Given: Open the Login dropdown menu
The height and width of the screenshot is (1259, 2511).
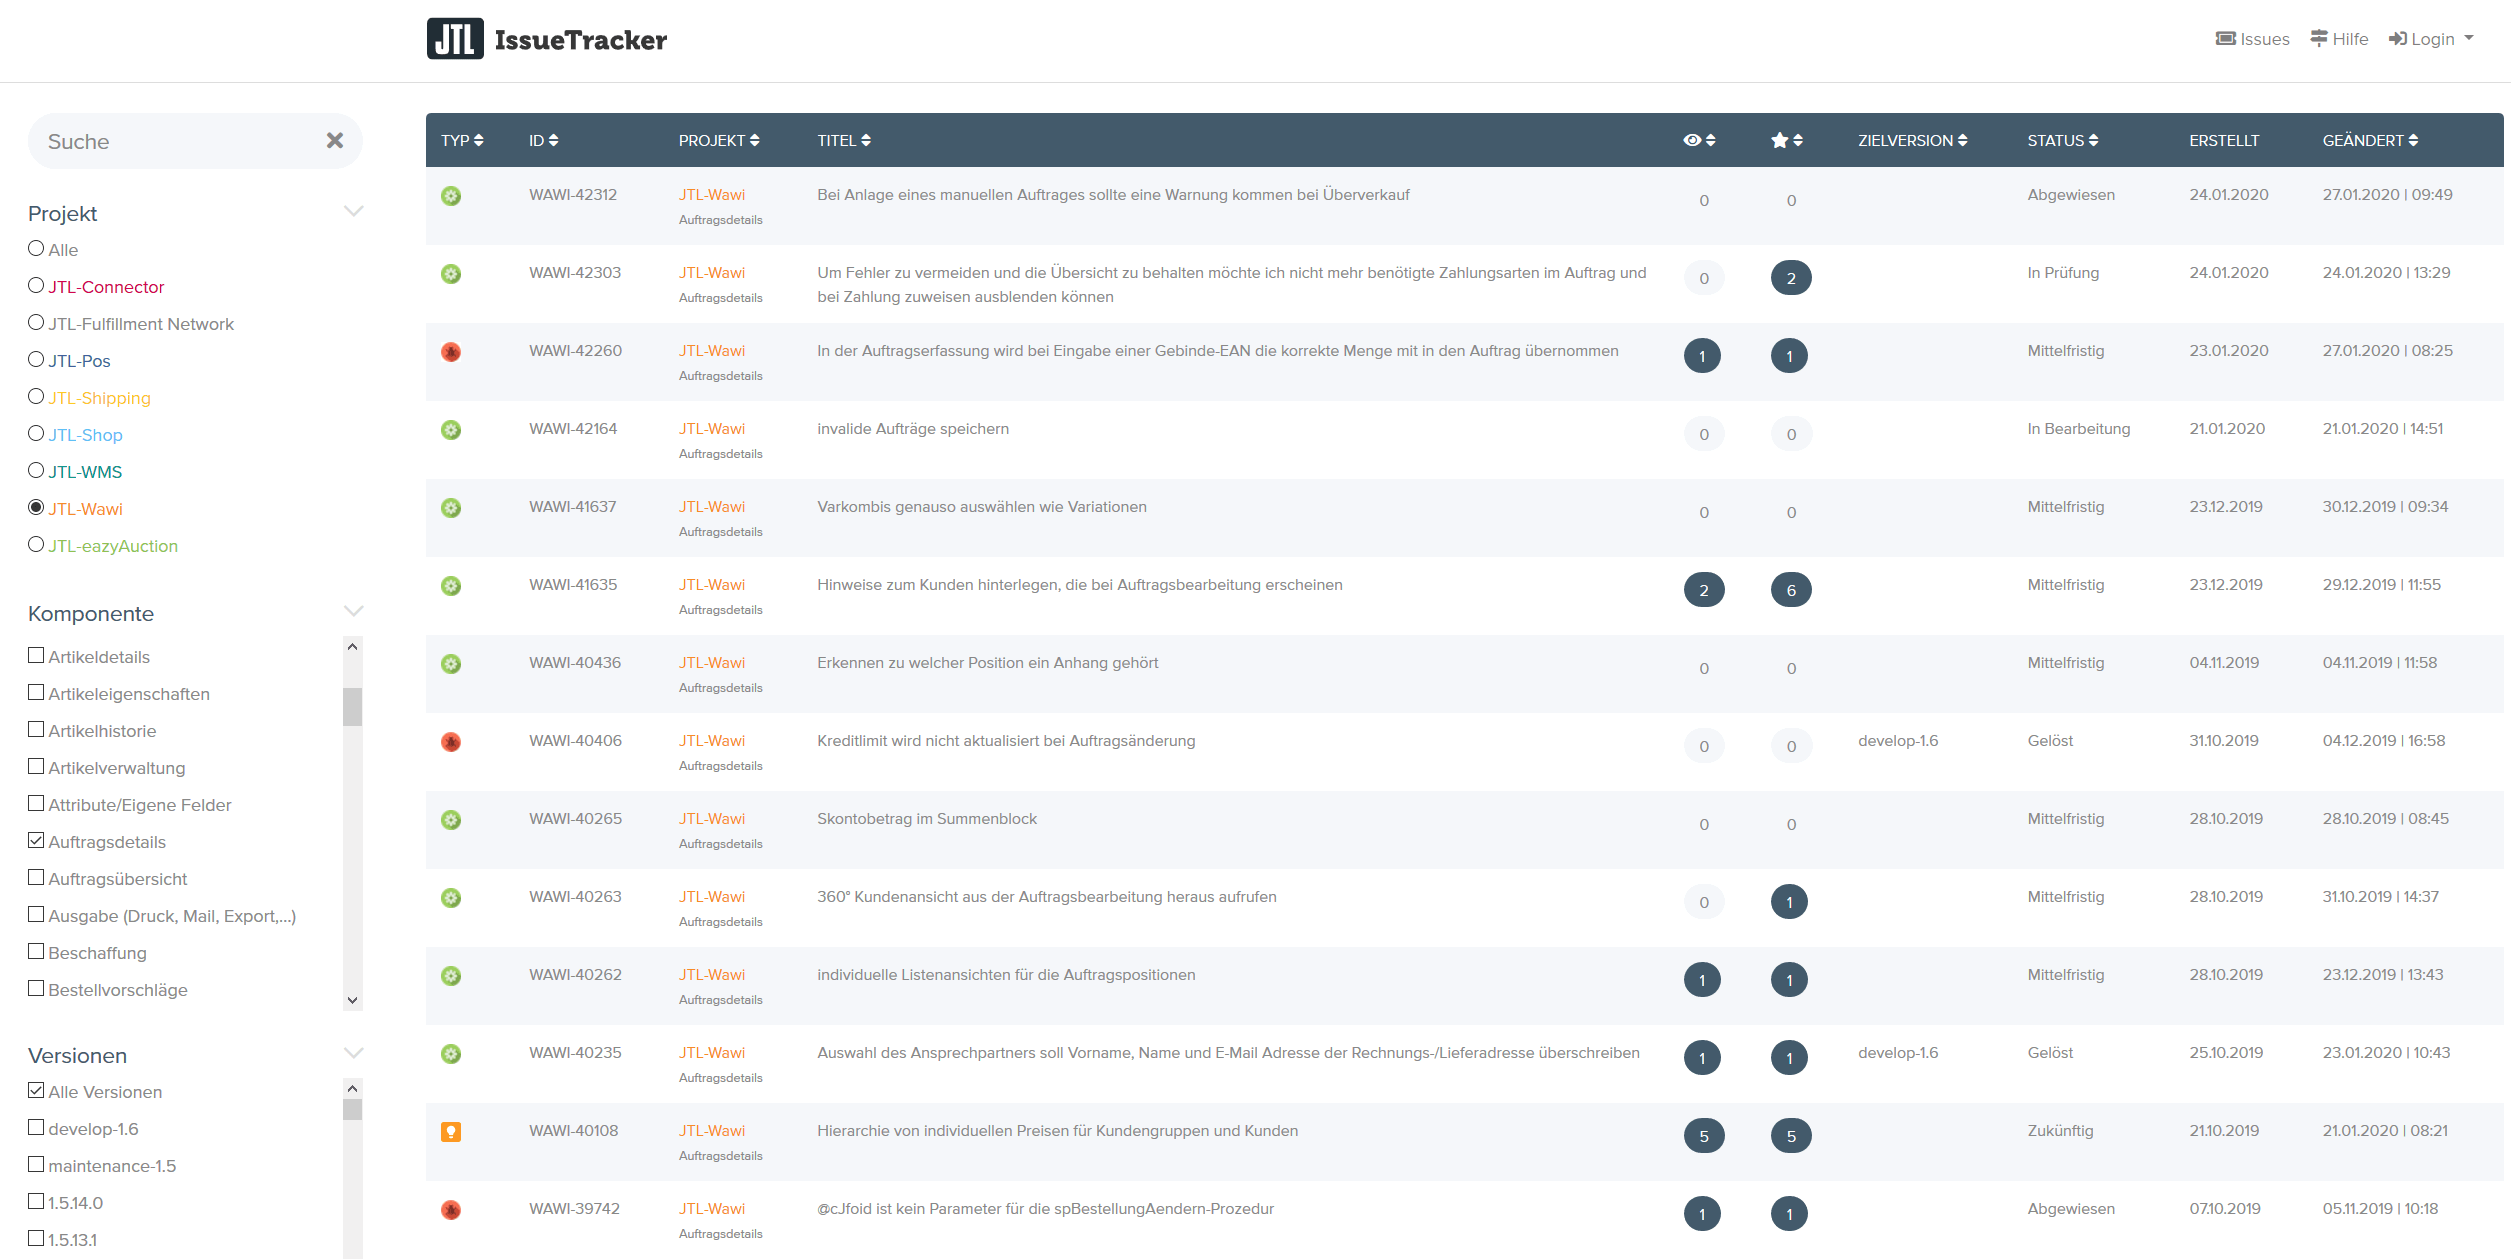Looking at the screenshot, I should pos(2431,39).
